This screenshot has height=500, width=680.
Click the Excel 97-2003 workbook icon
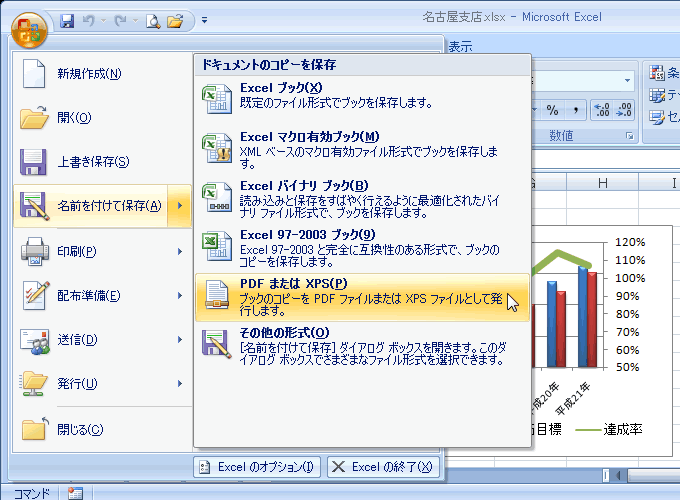tap(217, 246)
